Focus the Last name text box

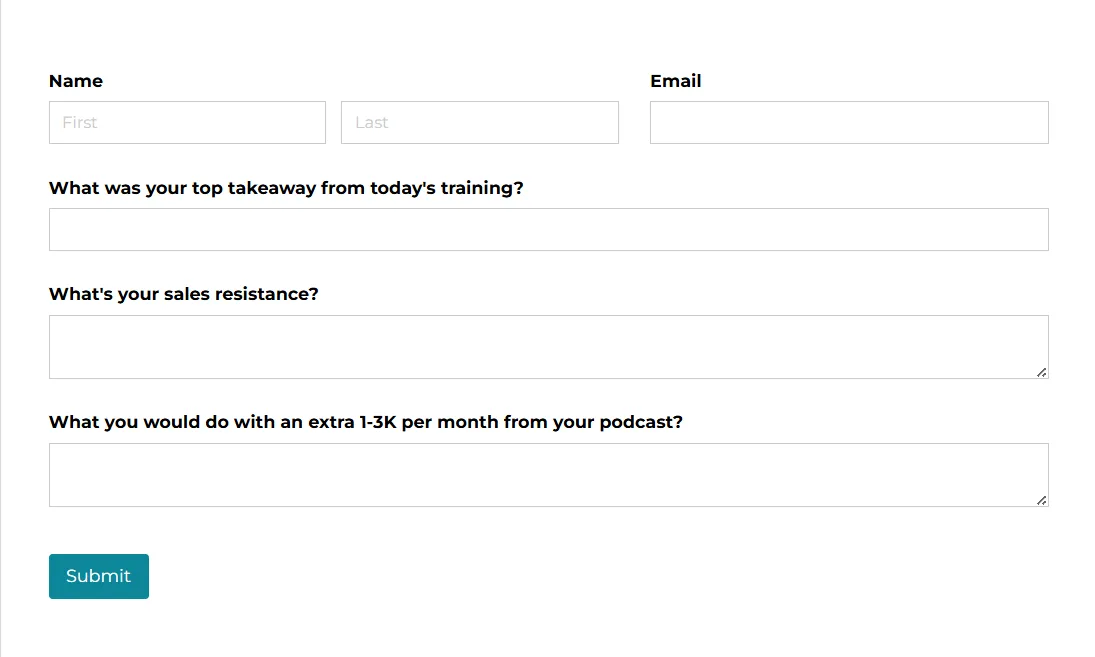pos(479,122)
